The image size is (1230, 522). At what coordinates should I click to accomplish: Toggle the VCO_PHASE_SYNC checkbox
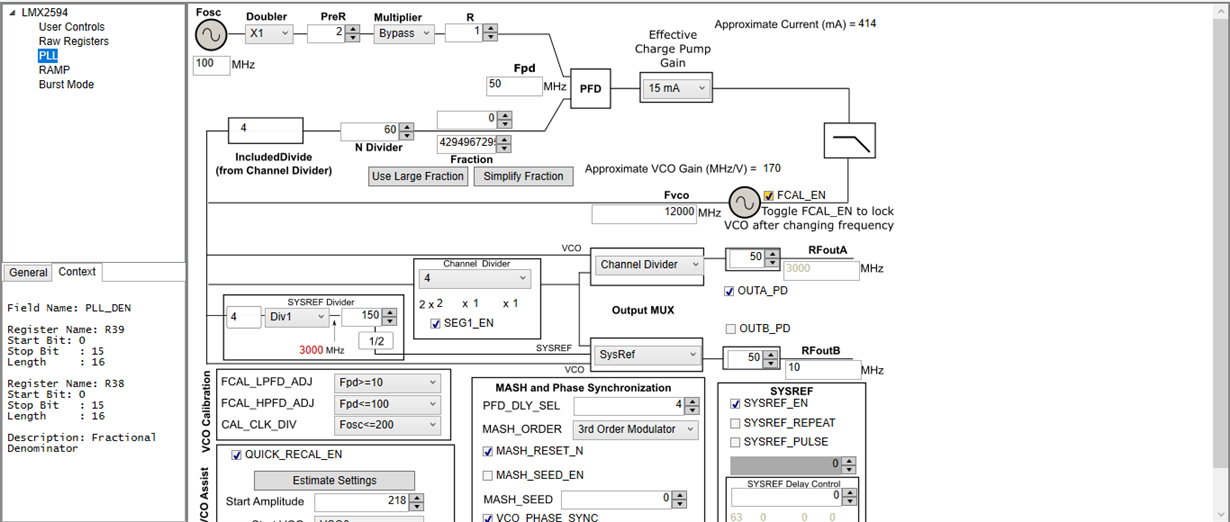[x=488, y=518]
